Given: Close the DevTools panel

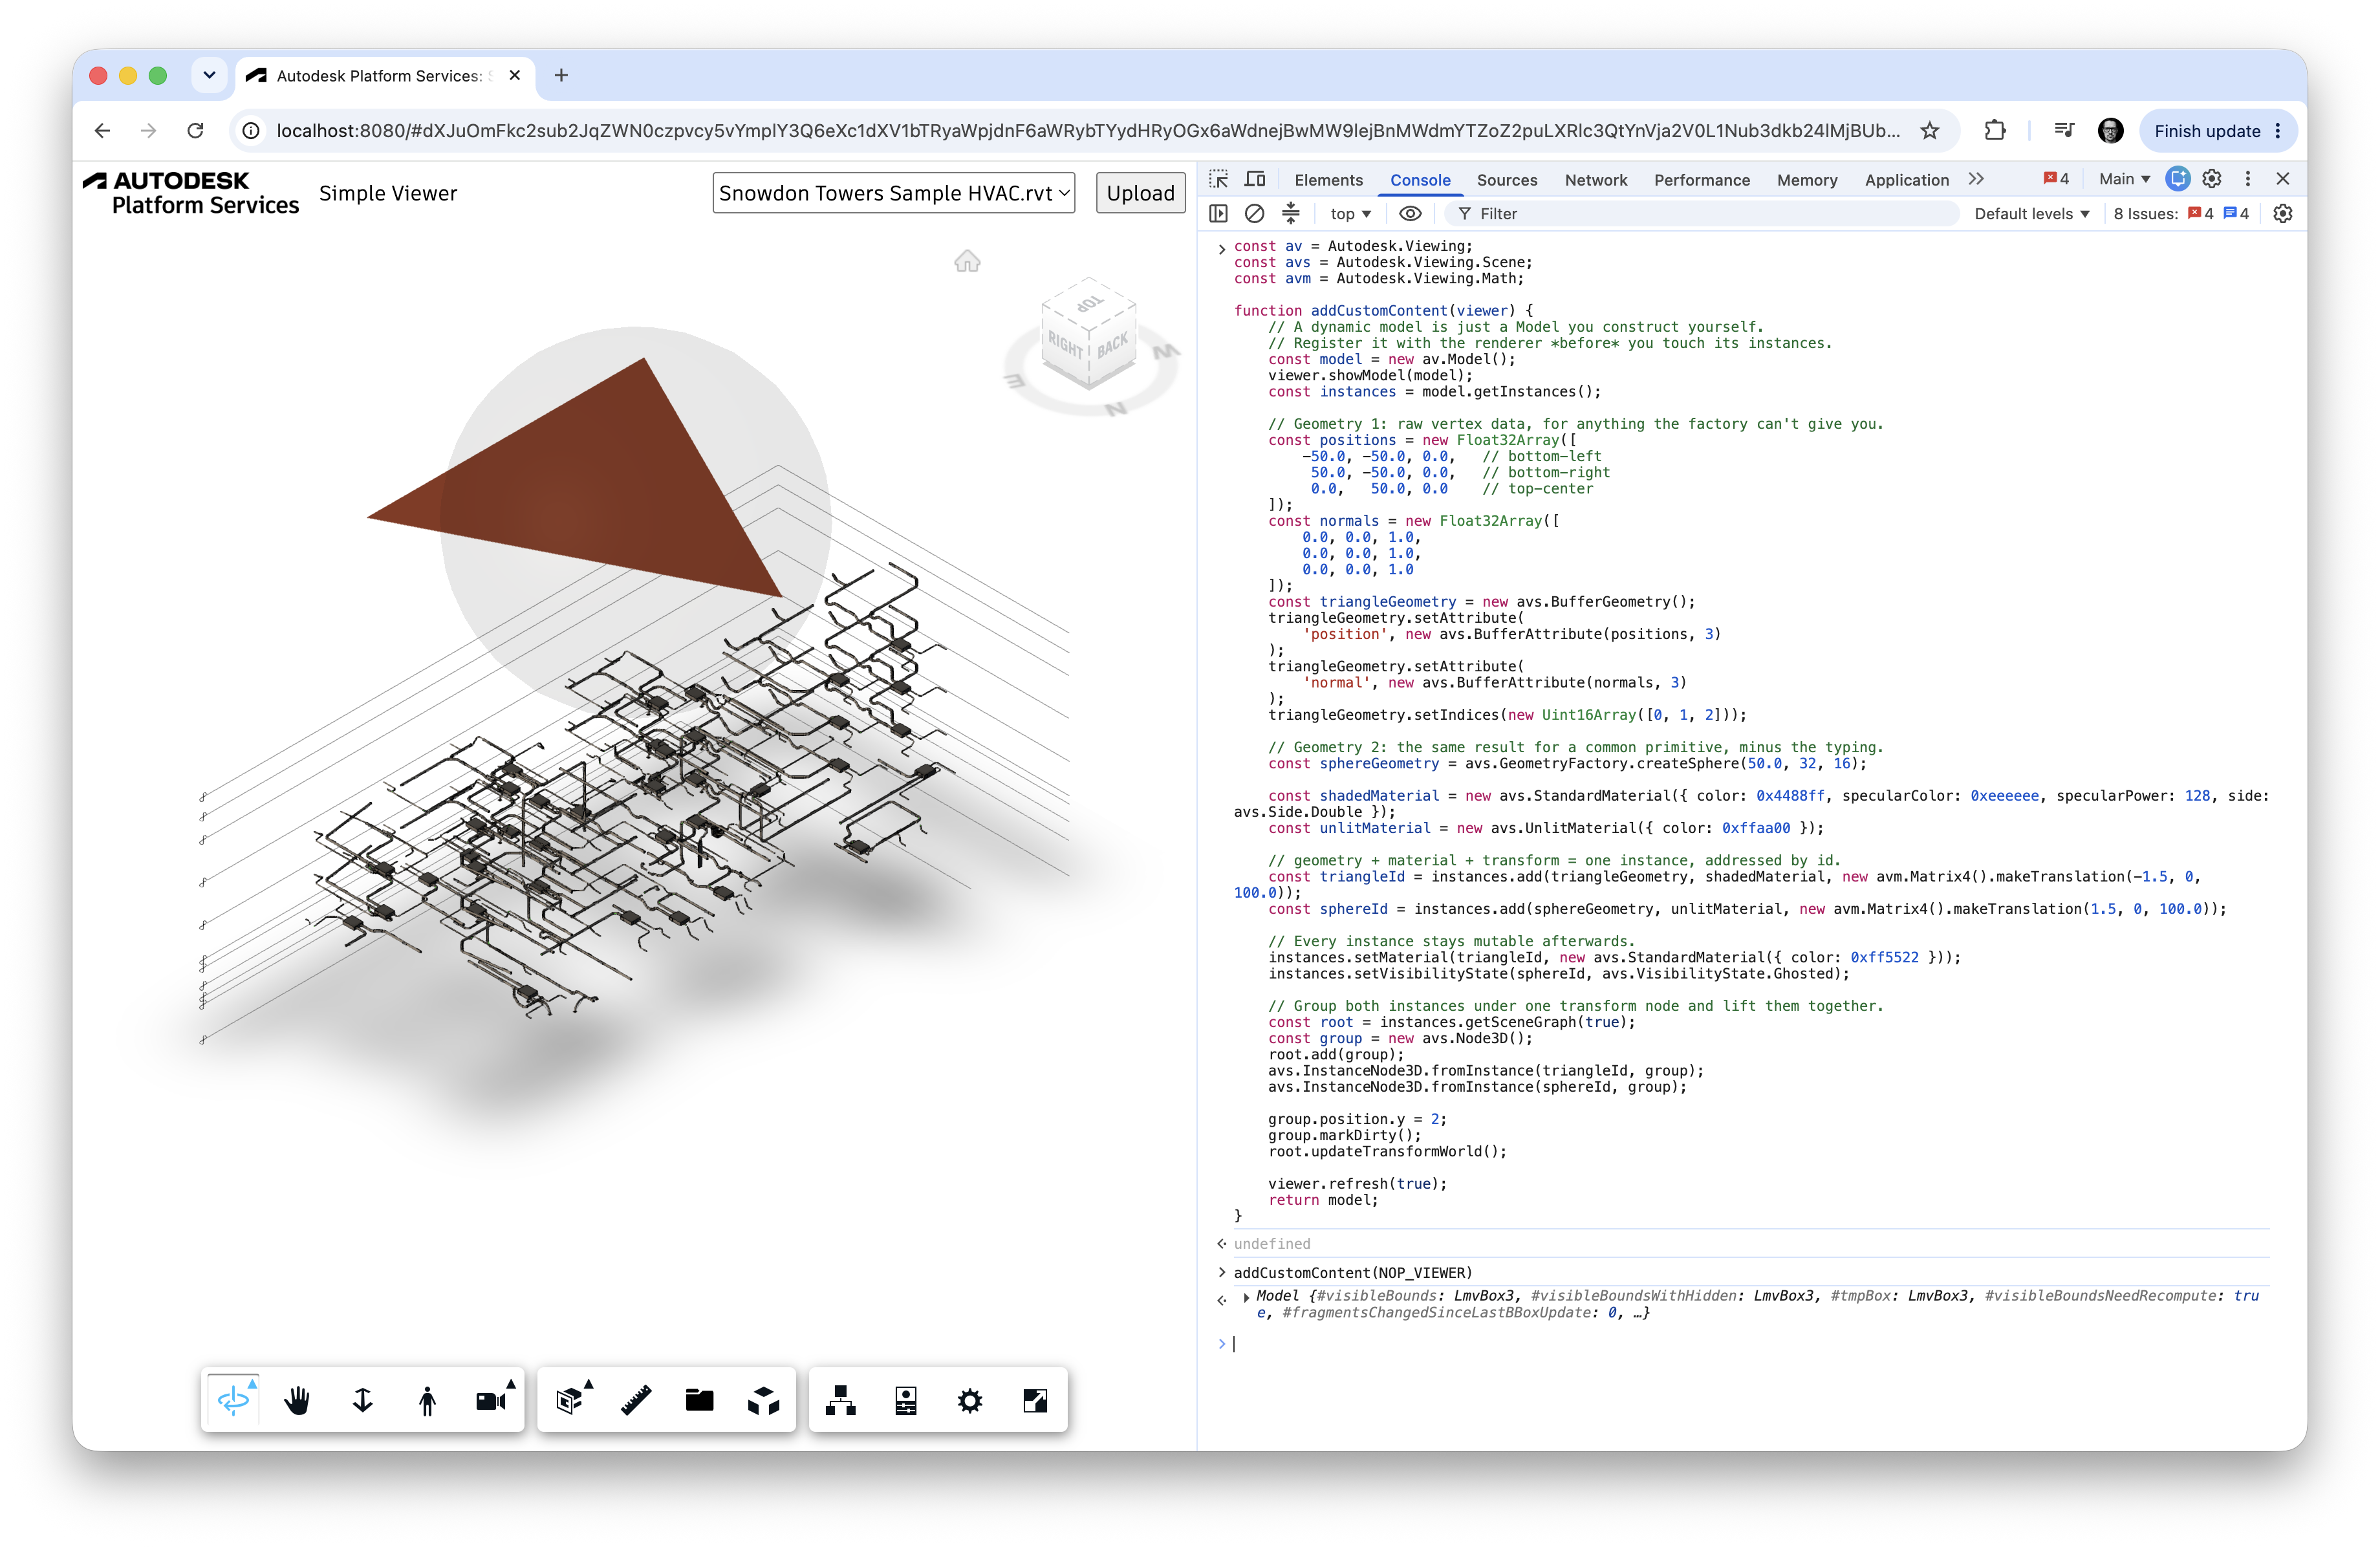Looking at the screenshot, I should pos(2283,179).
